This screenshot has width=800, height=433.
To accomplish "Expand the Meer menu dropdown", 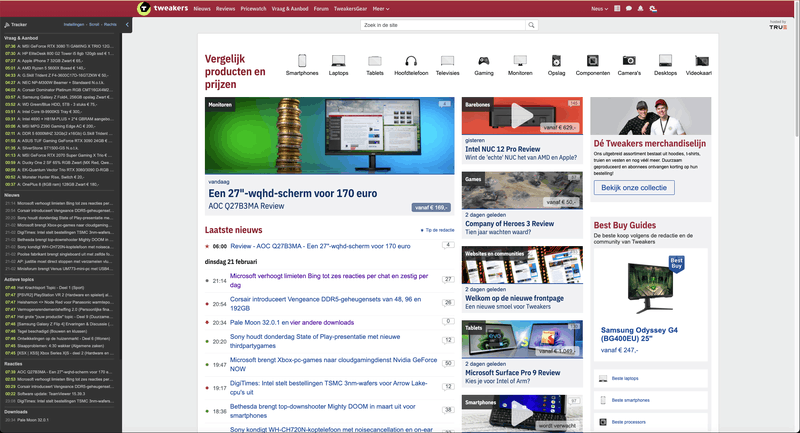I will click(381, 9).
